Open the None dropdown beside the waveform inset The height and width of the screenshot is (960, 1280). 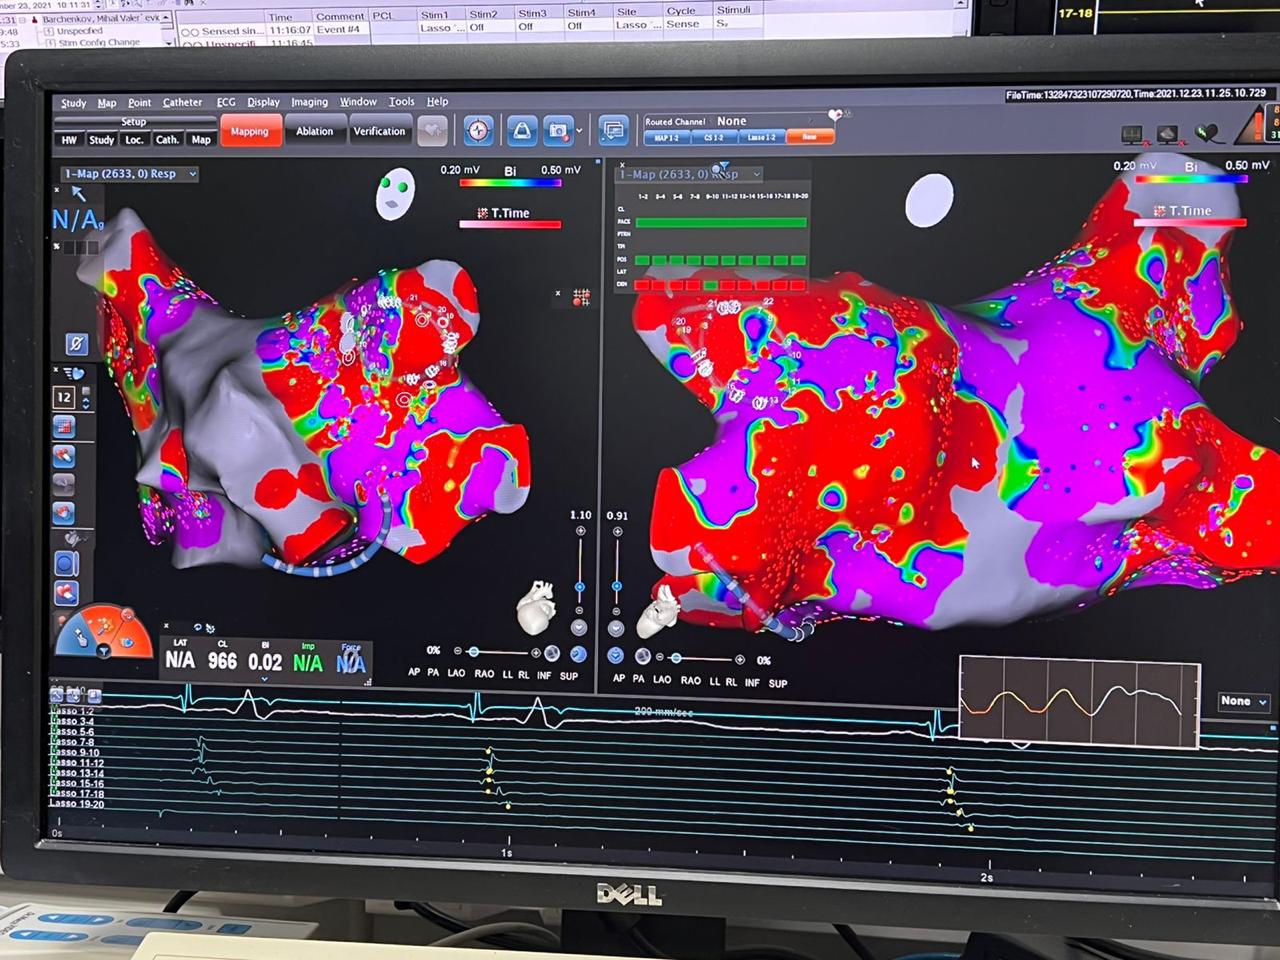click(x=1244, y=702)
